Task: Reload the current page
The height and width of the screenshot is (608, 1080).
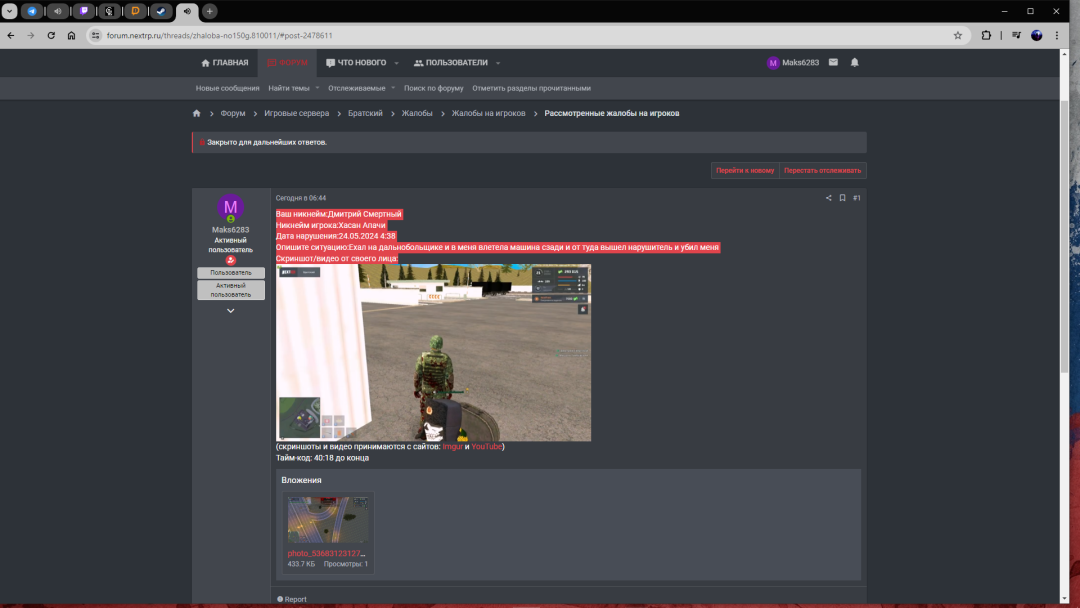Action: click(x=51, y=35)
